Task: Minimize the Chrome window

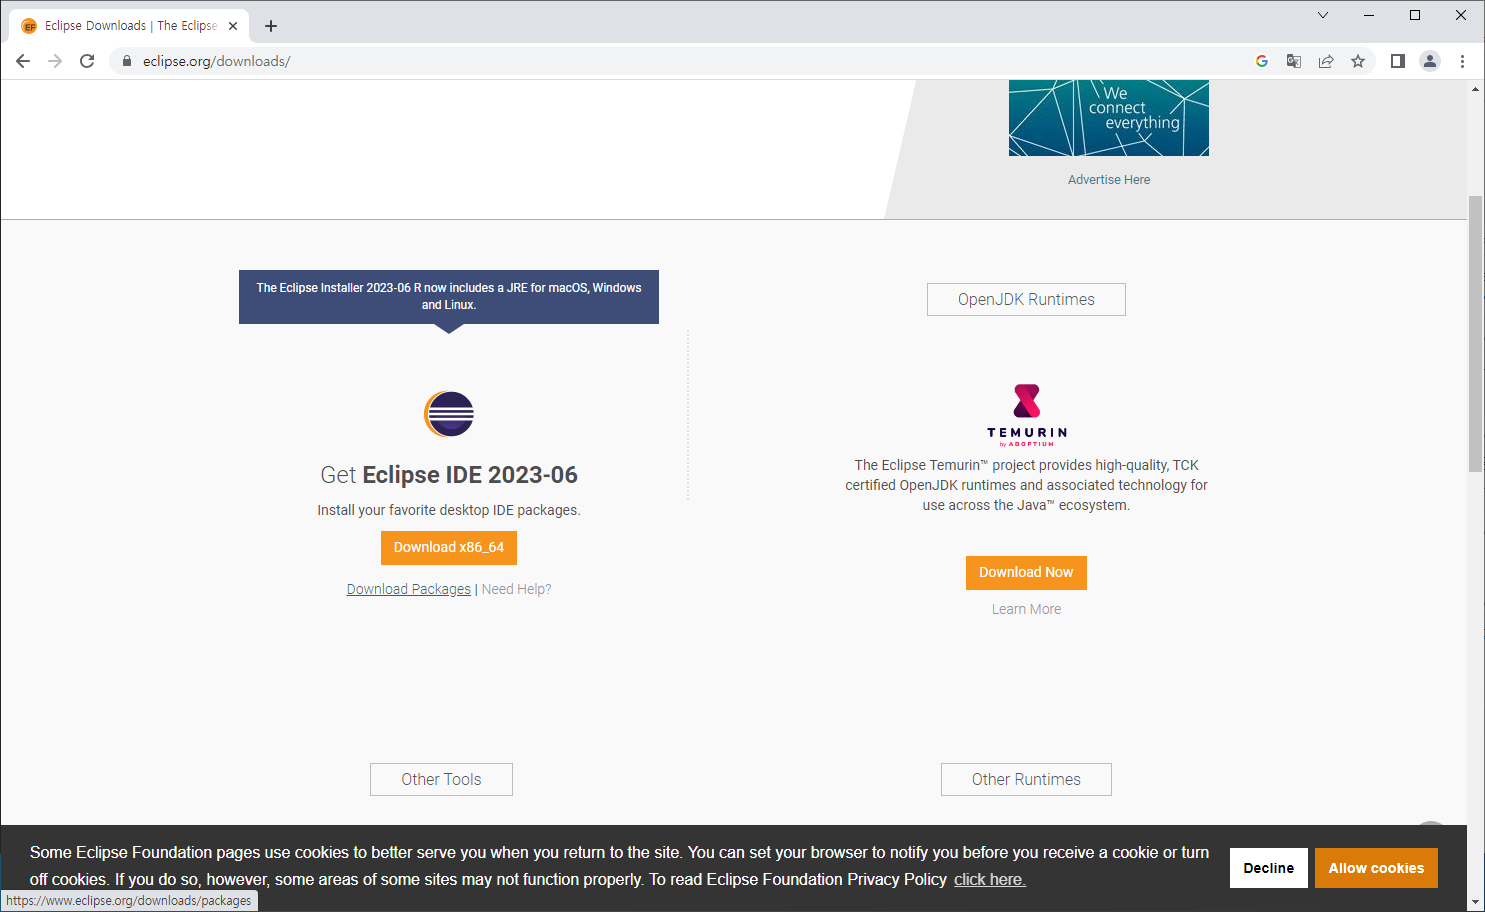Action: (1369, 15)
